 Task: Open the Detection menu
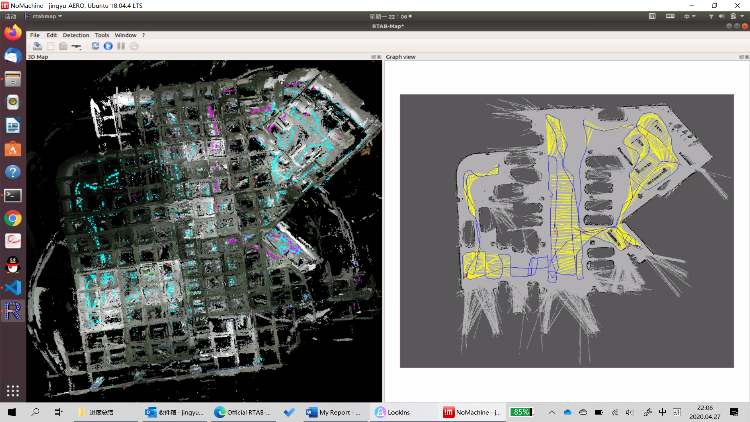pos(76,35)
